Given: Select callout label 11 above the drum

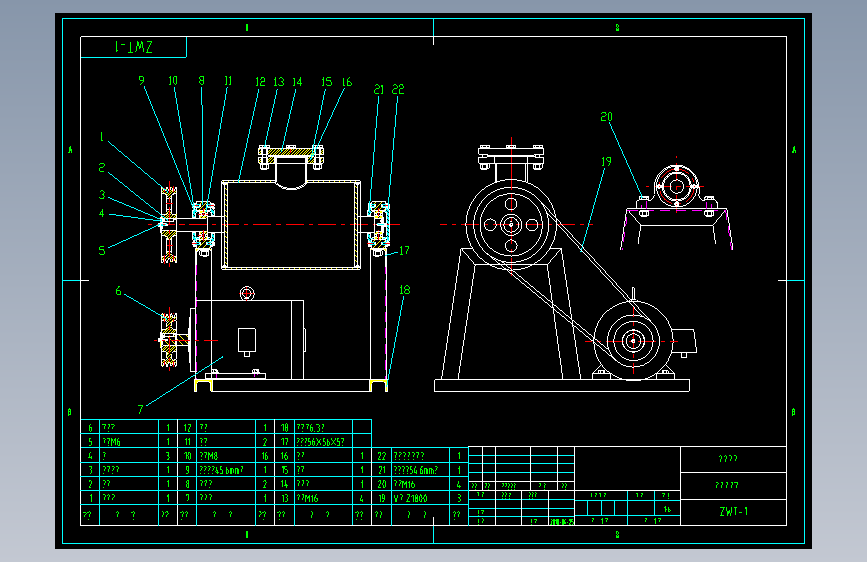Looking at the screenshot, I should (x=228, y=81).
